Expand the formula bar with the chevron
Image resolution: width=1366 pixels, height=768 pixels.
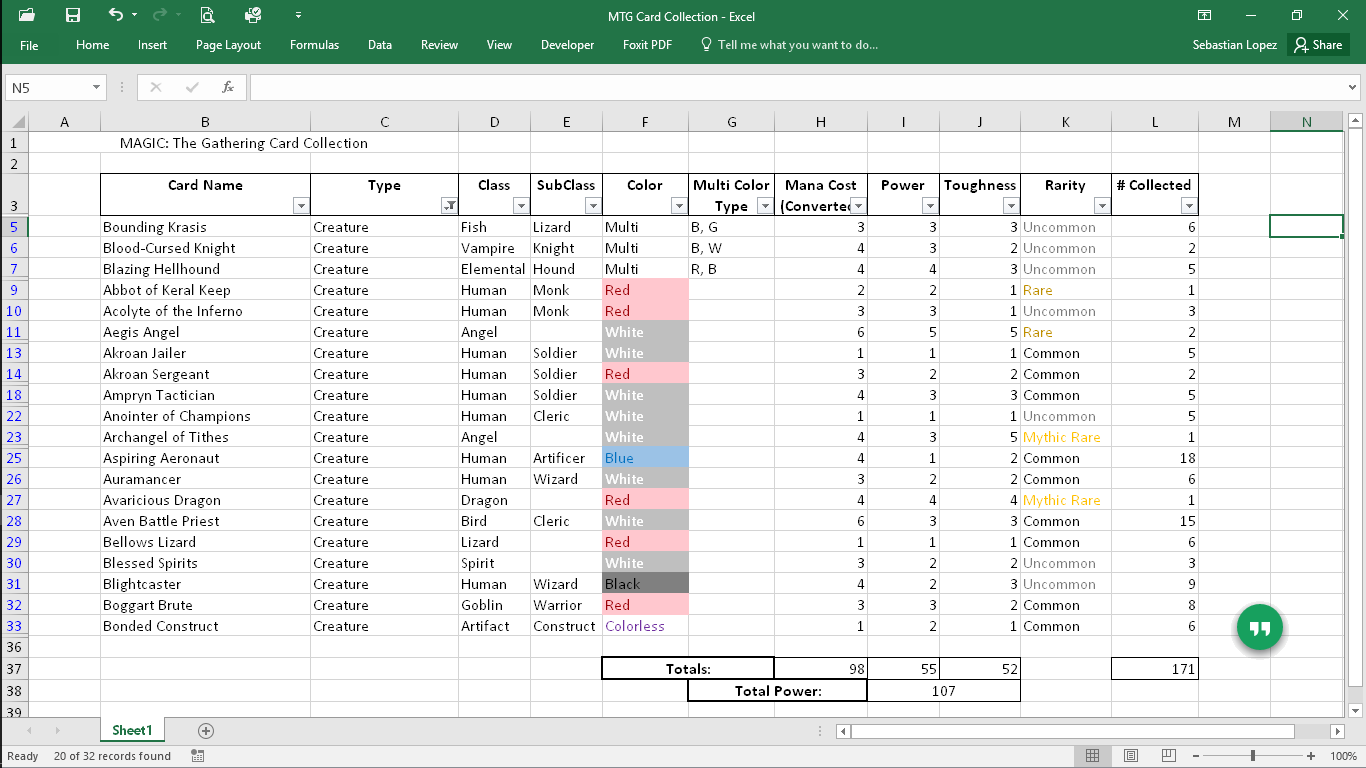tap(1354, 88)
